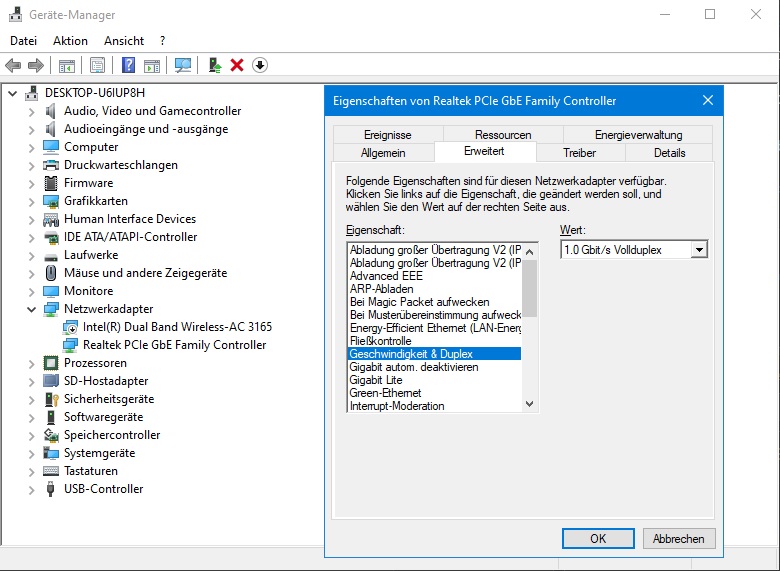
Task: Click the Prozessoren CPU icon
Action: pos(51,363)
